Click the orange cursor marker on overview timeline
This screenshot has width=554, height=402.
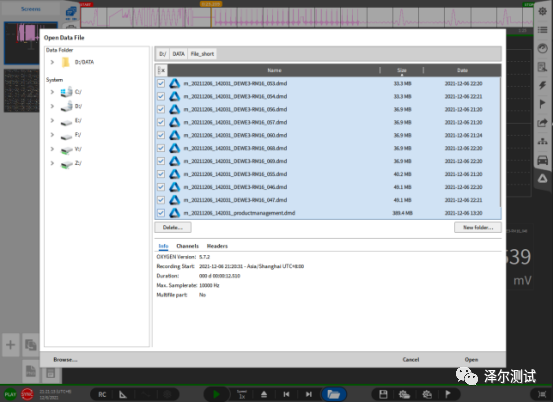point(211,4)
